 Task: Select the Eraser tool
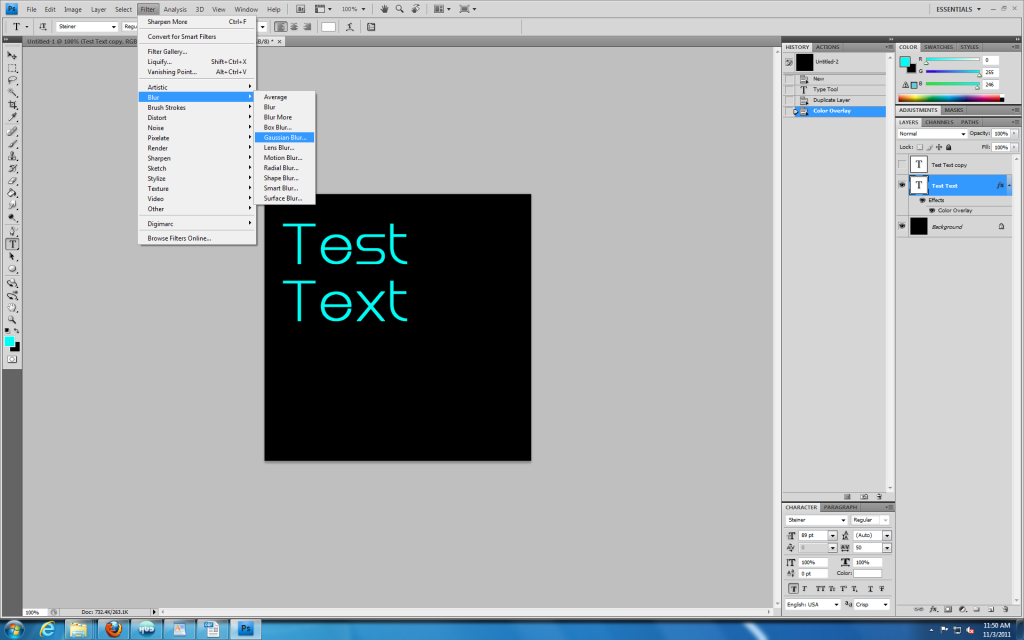pyautogui.click(x=12, y=181)
